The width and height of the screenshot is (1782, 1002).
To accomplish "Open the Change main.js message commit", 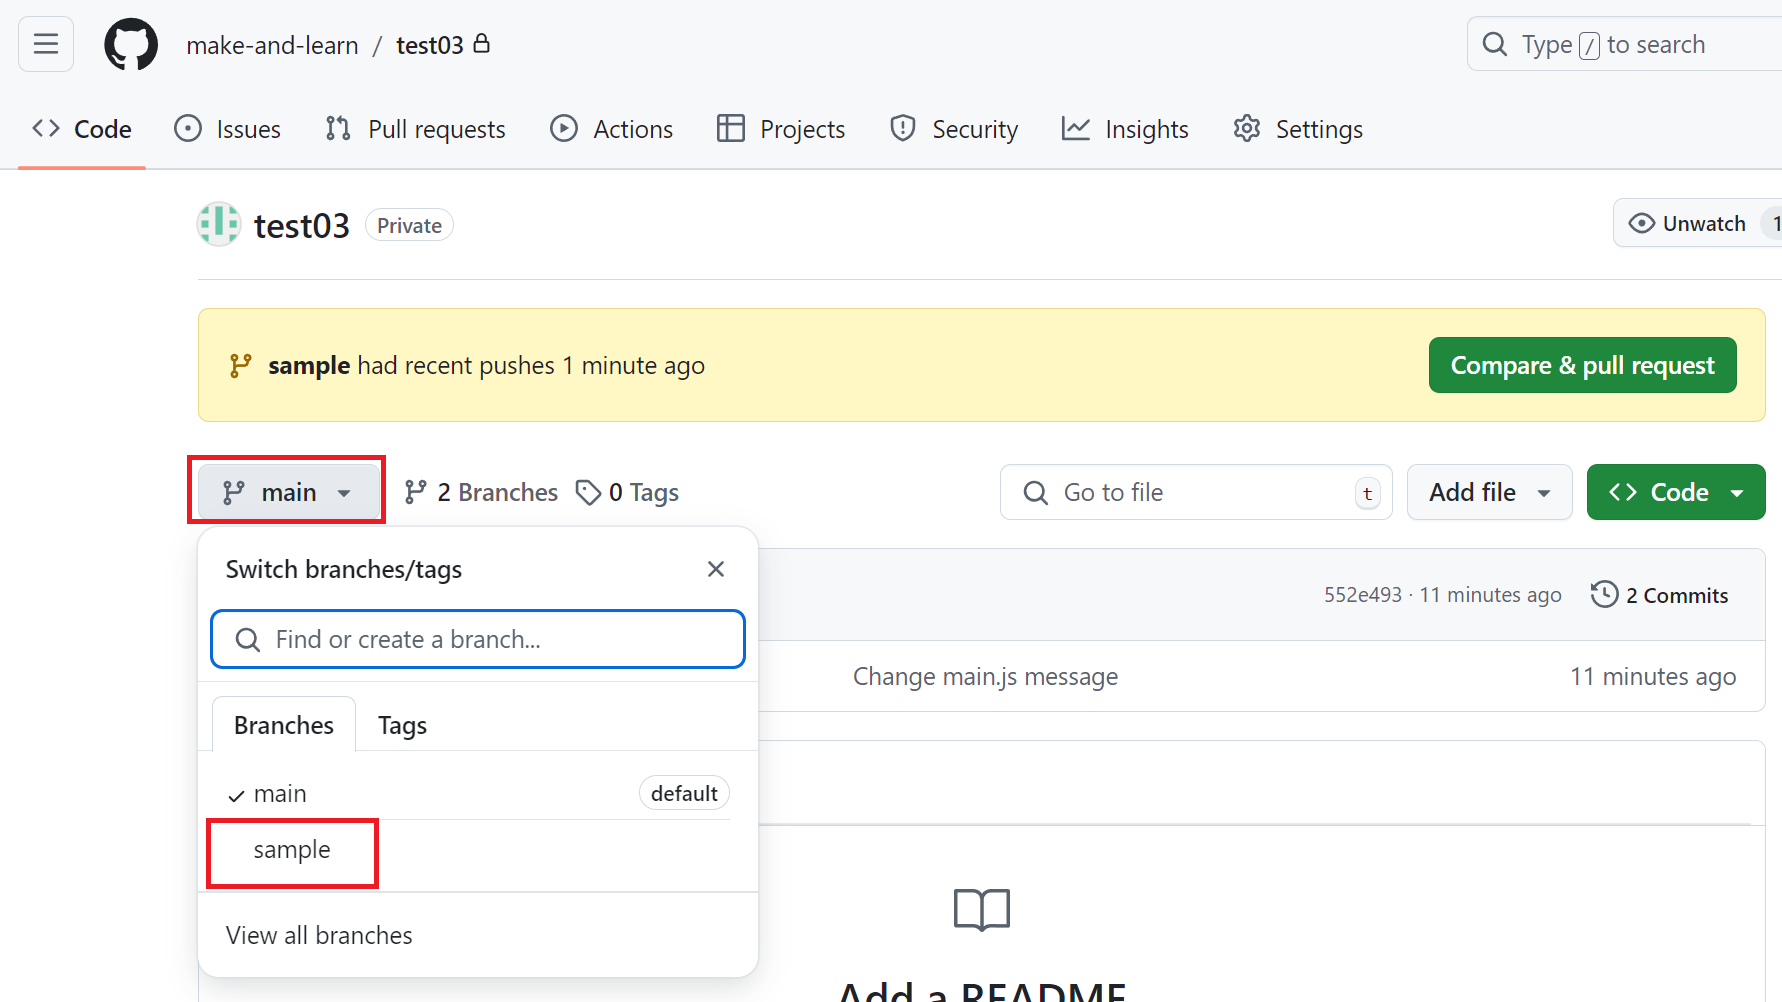I will 985,677.
